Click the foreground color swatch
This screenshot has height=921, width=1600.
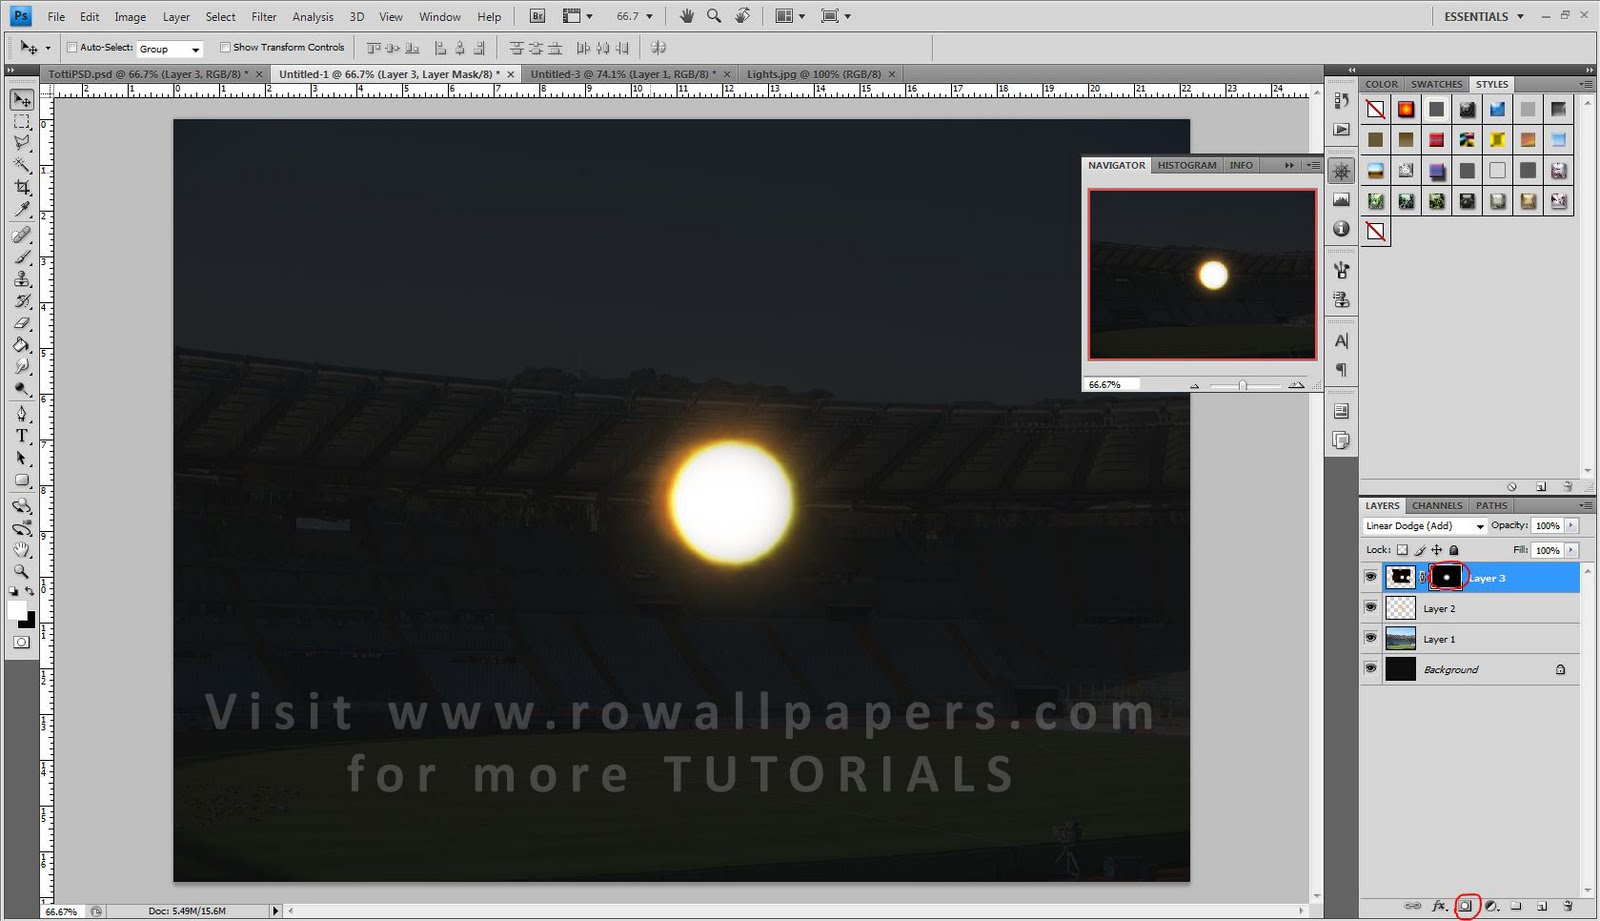click(17, 609)
